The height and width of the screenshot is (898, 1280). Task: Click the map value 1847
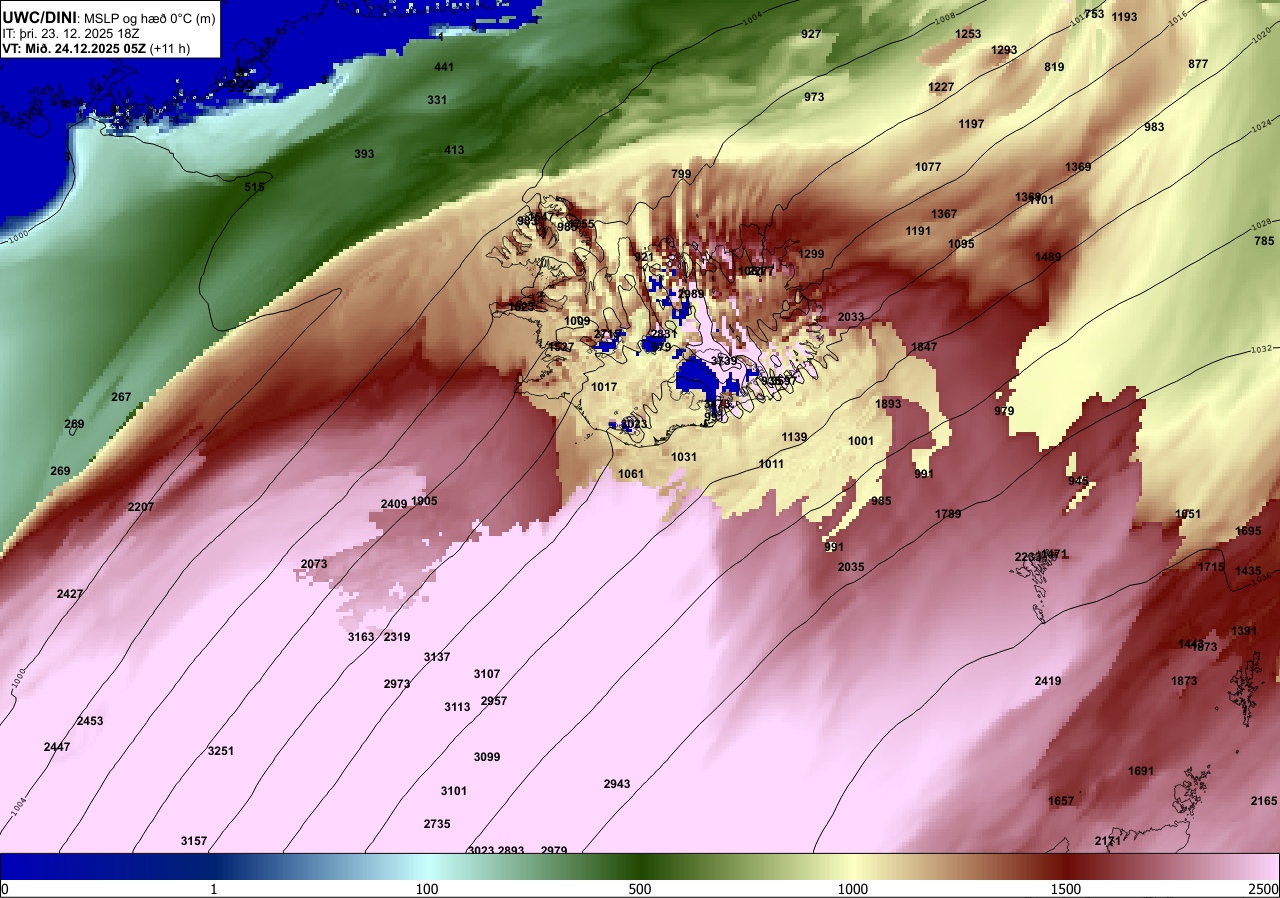(924, 347)
